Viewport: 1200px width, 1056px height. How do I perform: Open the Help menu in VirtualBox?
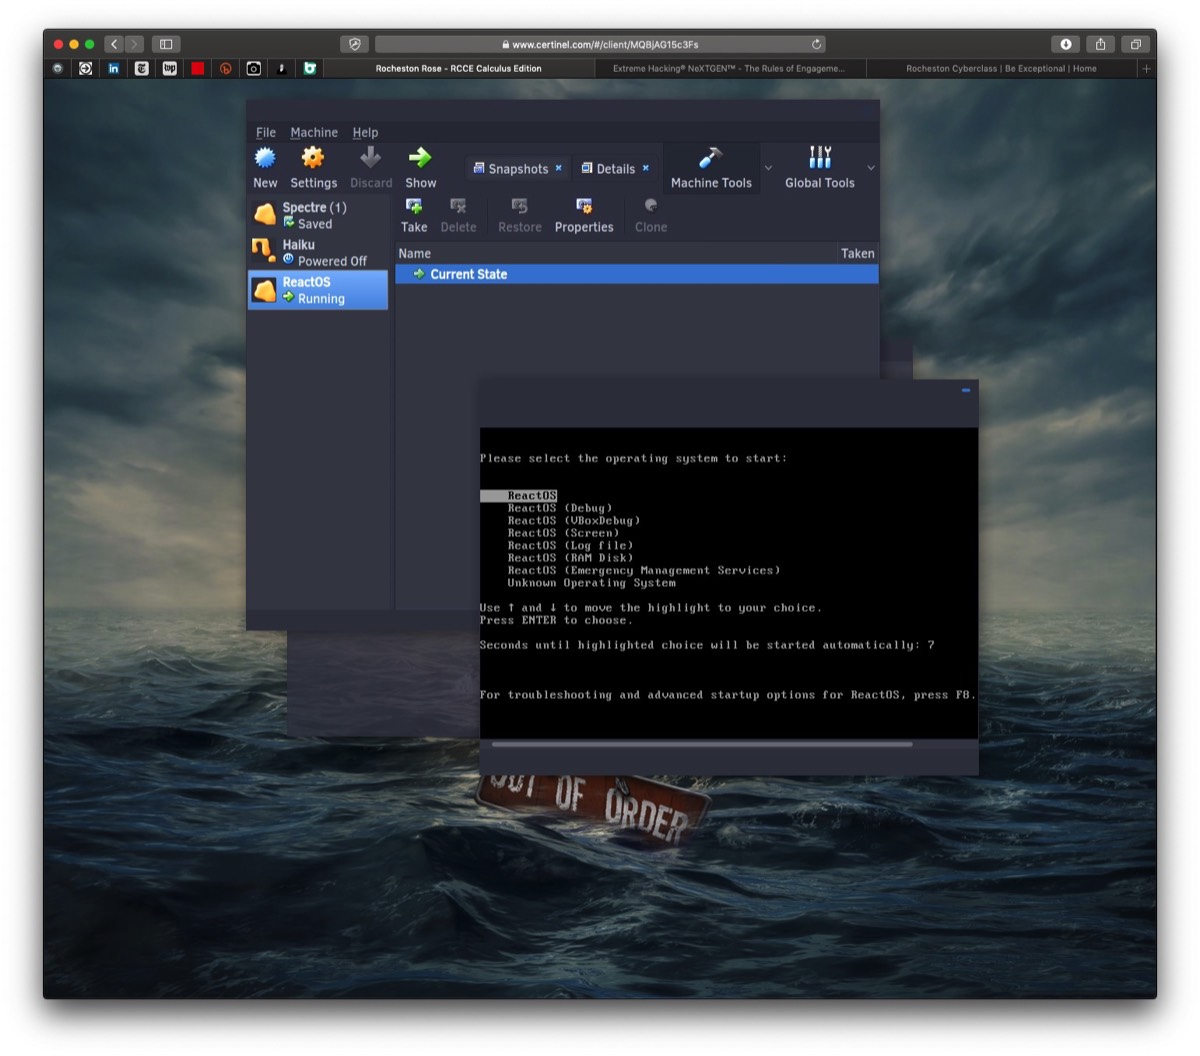(365, 132)
